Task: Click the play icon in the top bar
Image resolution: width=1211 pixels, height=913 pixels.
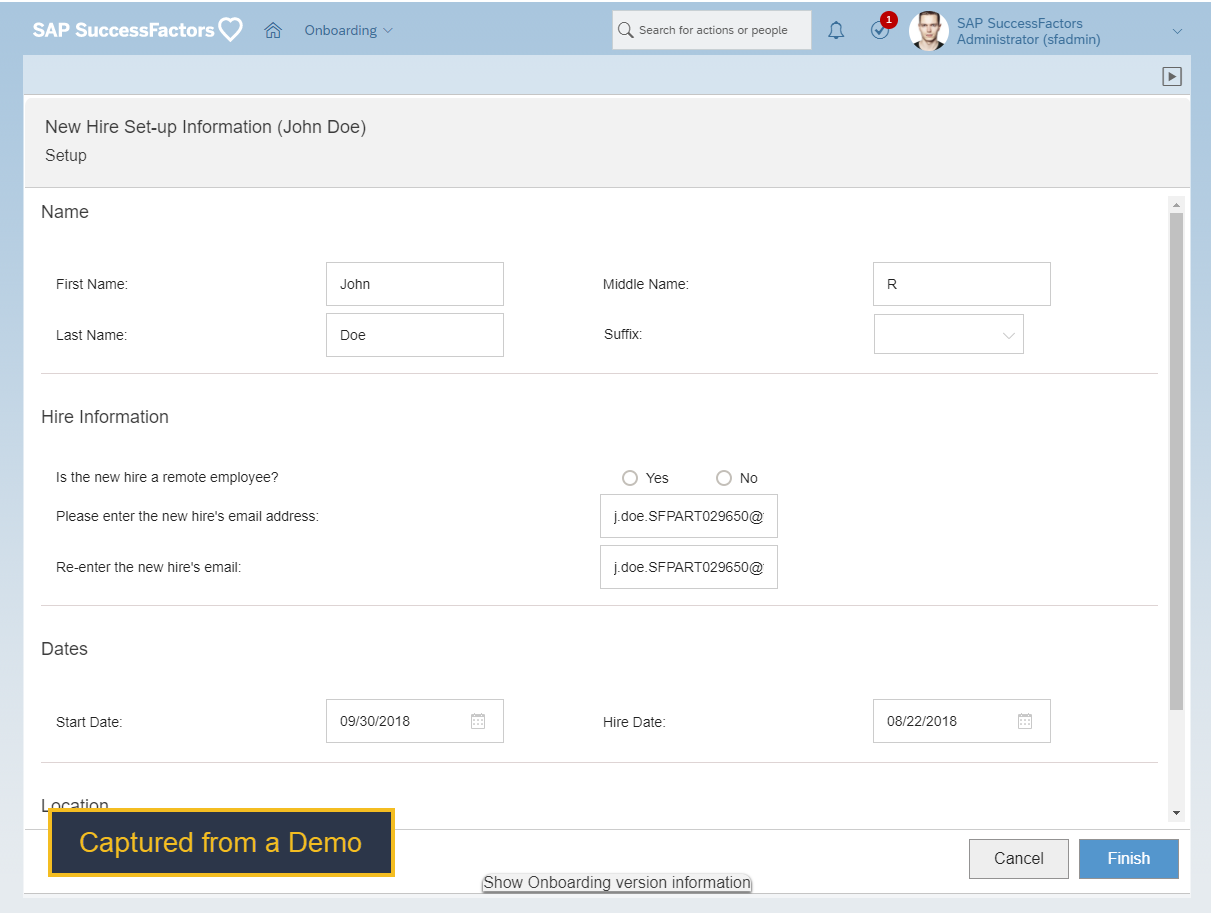Action: [1172, 76]
